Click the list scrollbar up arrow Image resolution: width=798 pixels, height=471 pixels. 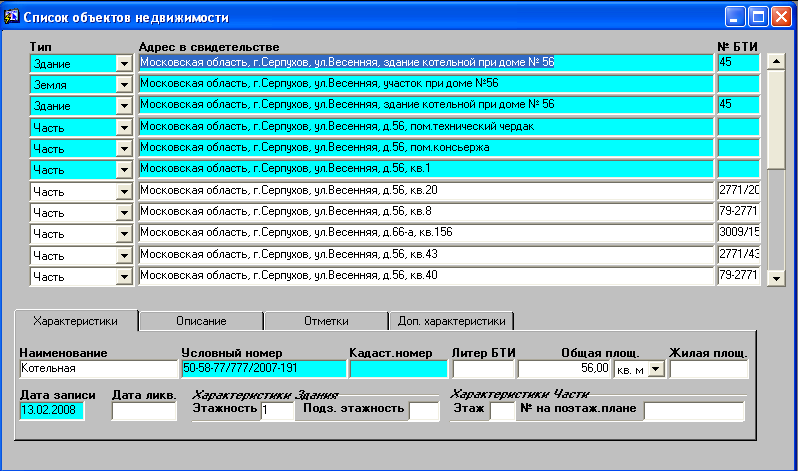(776, 62)
